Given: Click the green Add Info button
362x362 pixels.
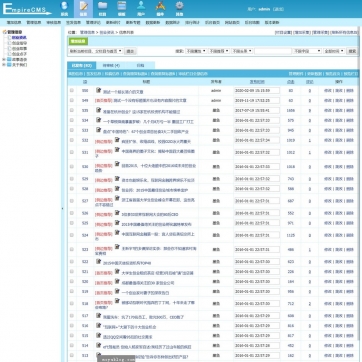Looking at the screenshot, I should pos(78,41).
